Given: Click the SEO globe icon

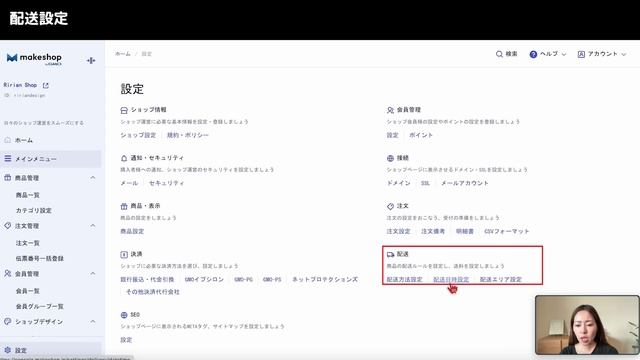Looking at the screenshot, I should point(124,315).
